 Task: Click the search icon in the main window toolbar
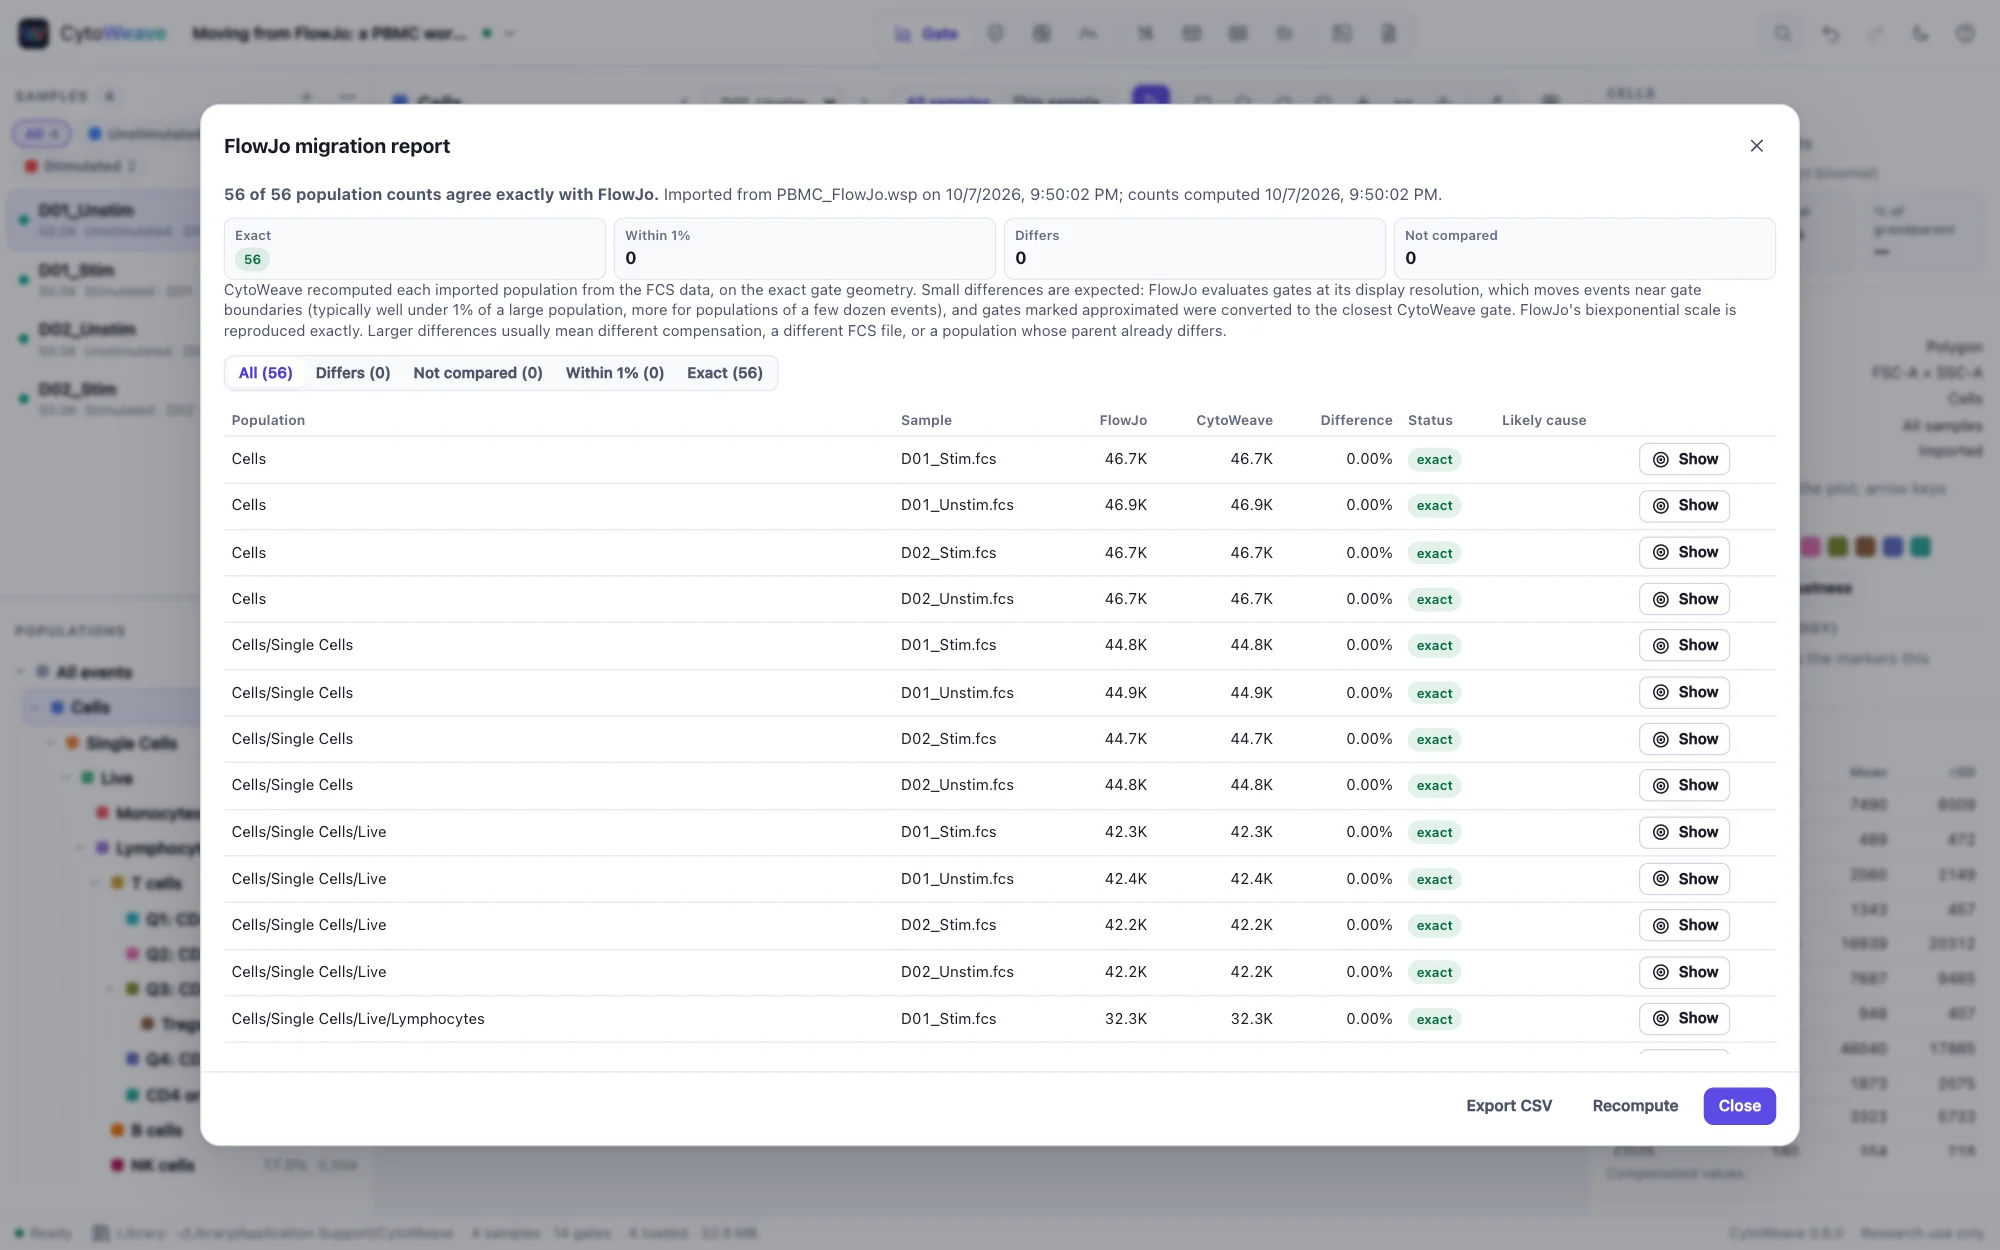tap(1783, 34)
